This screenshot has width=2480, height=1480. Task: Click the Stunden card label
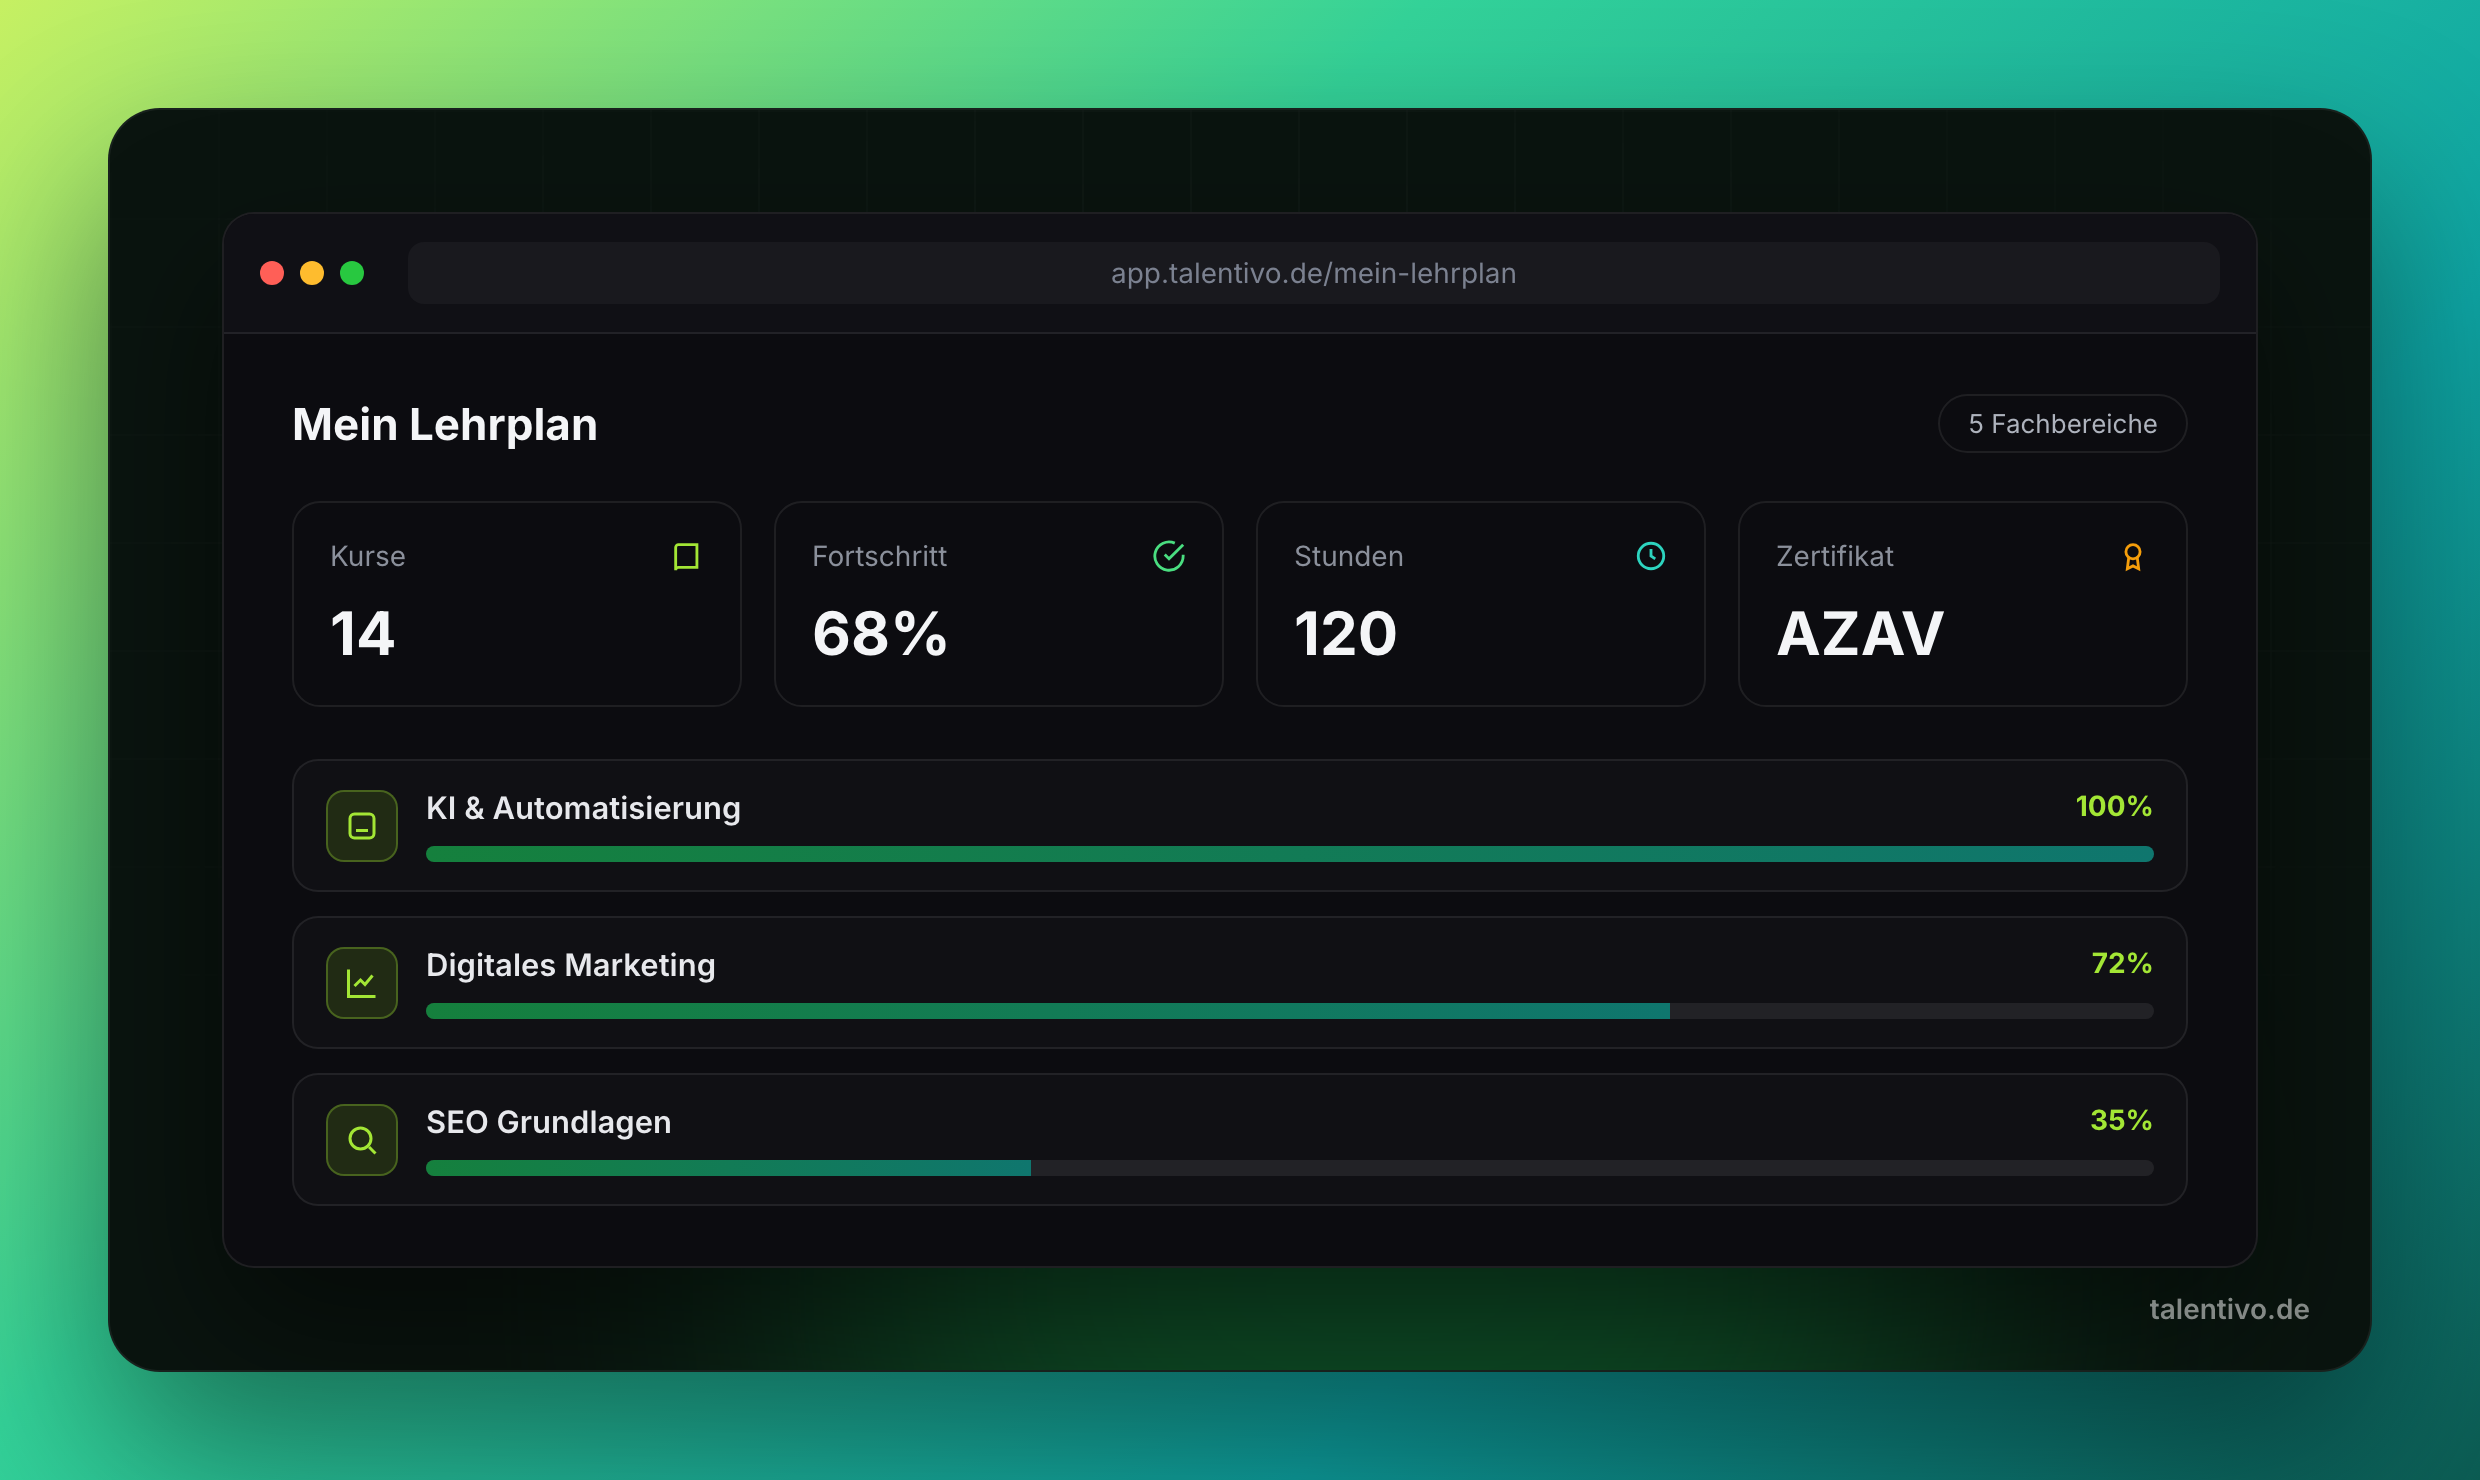click(1349, 556)
